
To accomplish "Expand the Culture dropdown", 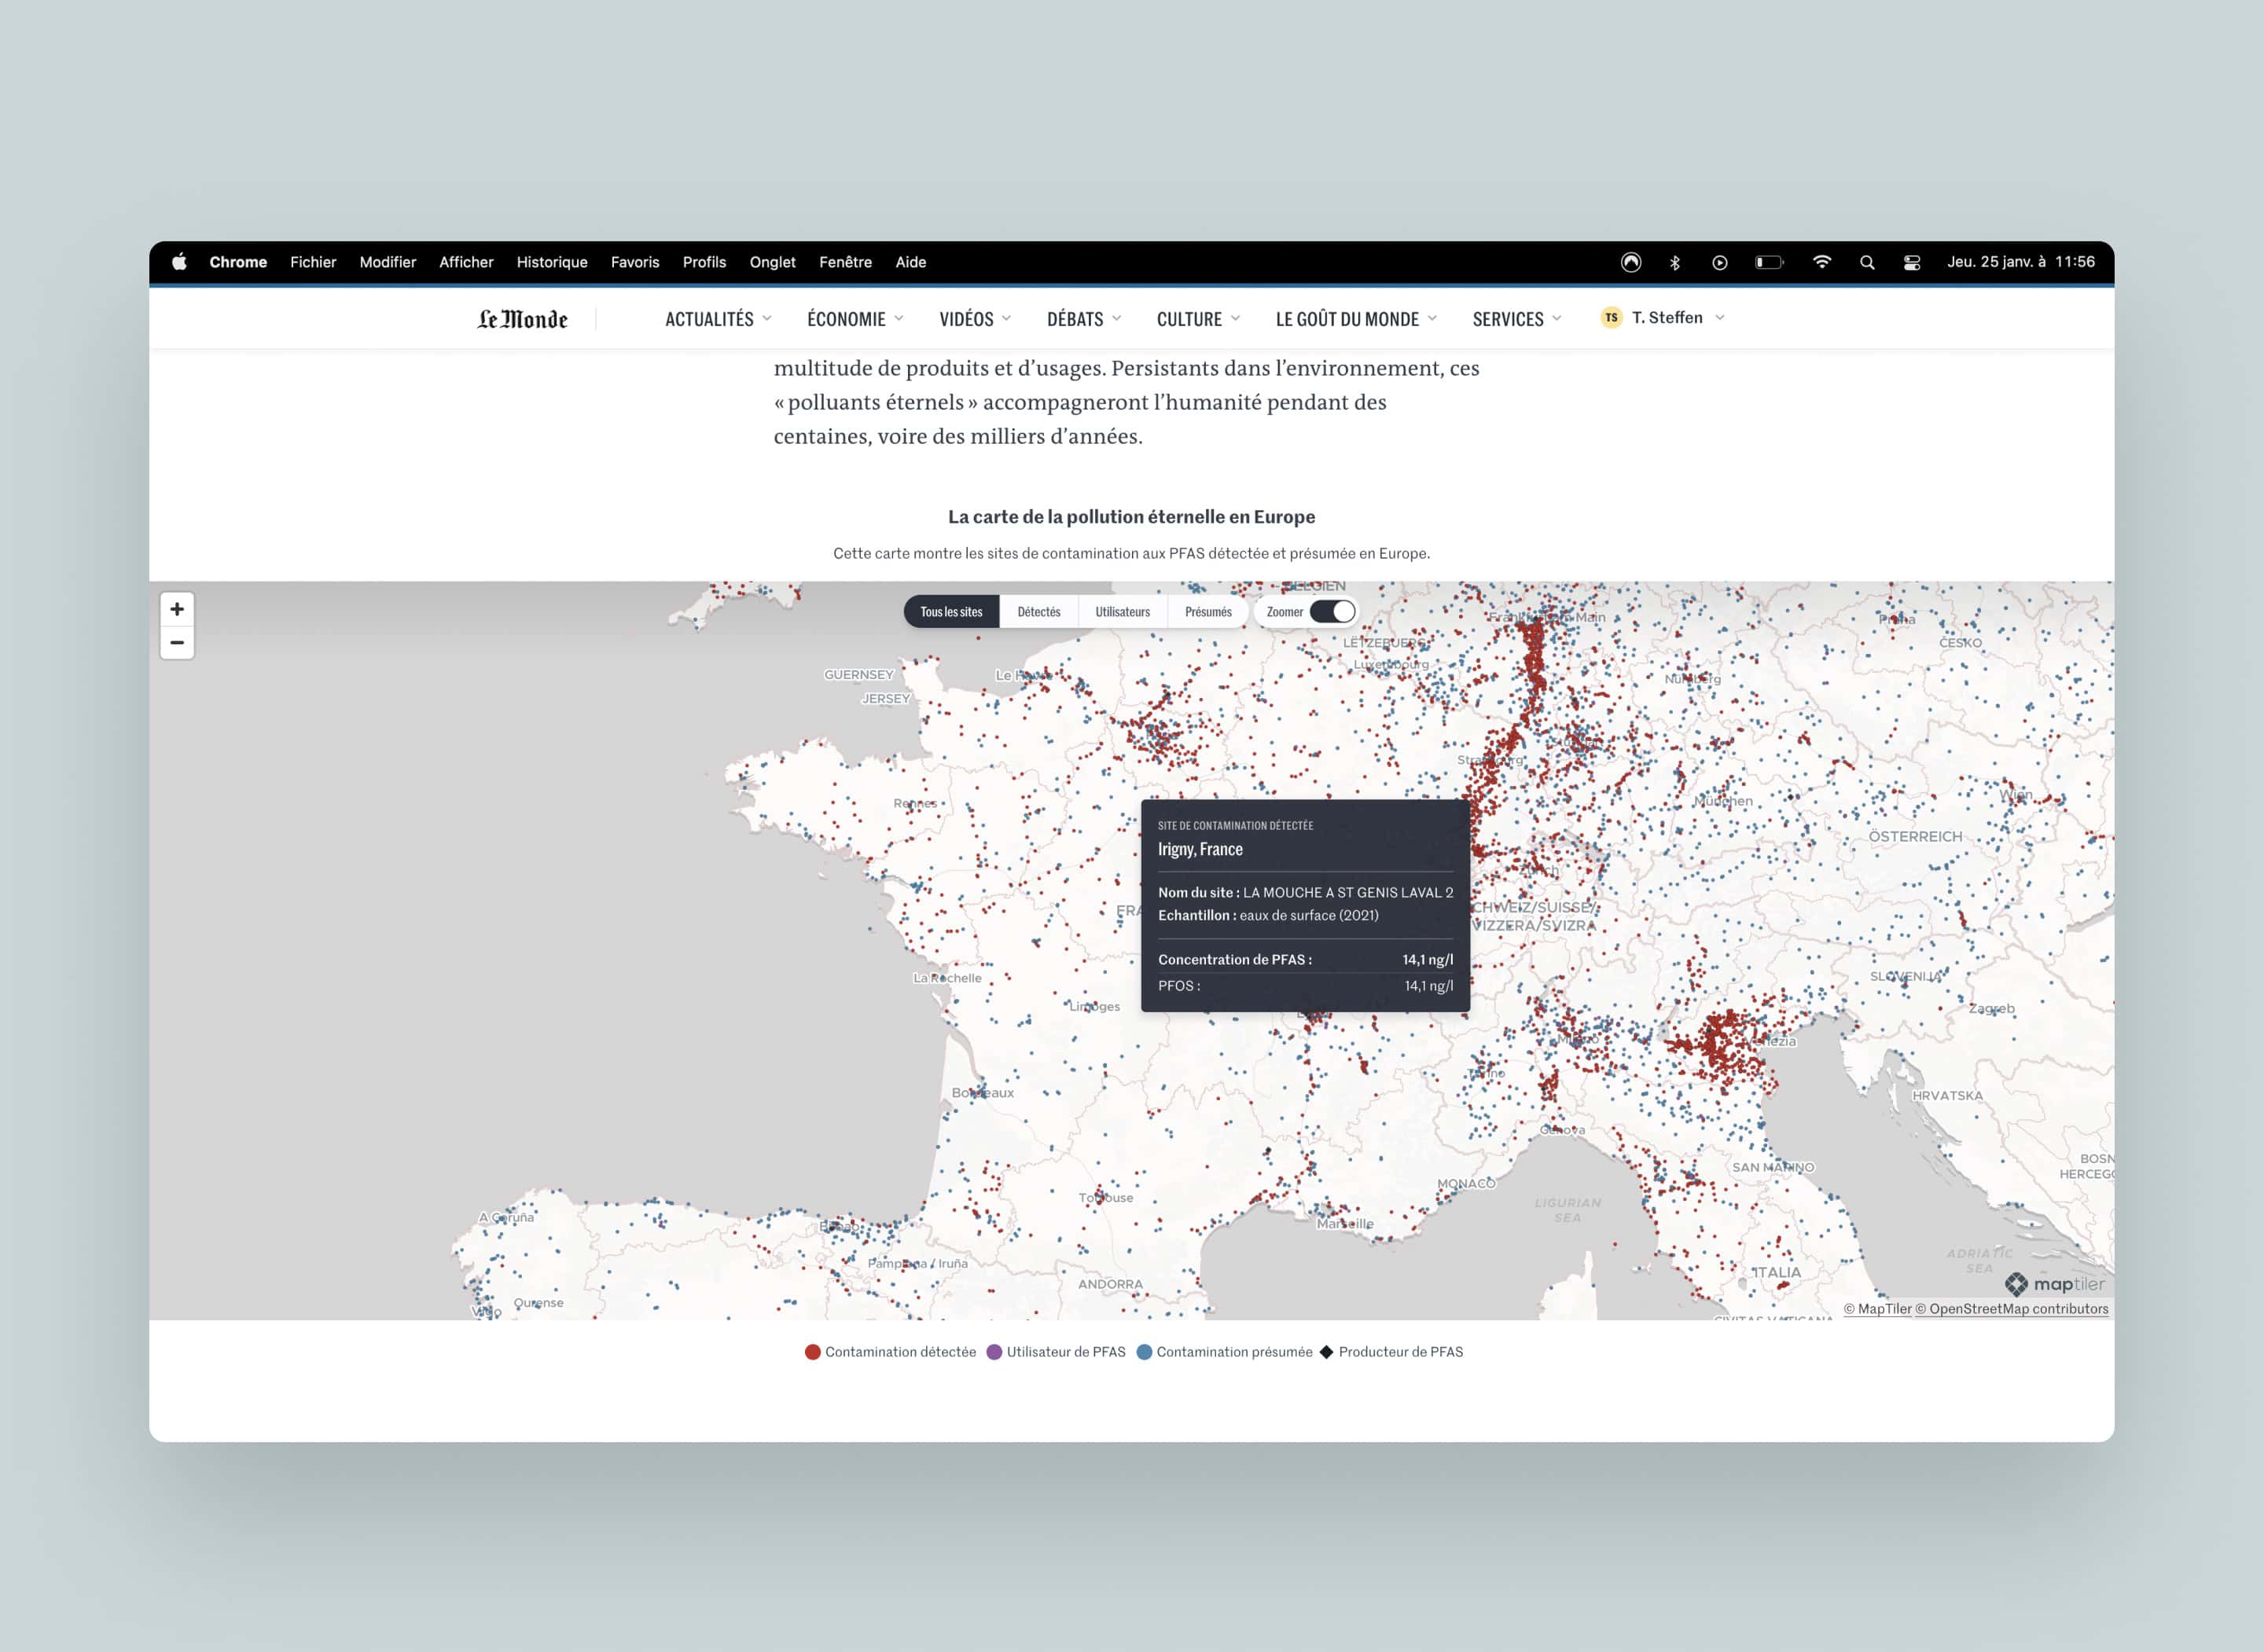I will [1198, 319].
